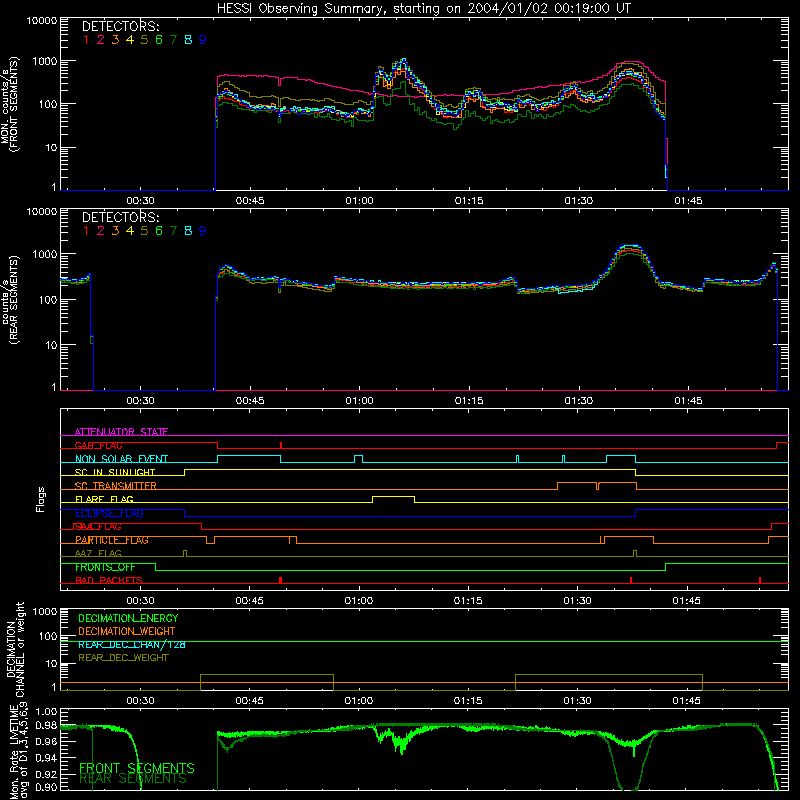Select red detector 1 in rear segments legend
Screen dimensions: 800x800
[86, 231]
